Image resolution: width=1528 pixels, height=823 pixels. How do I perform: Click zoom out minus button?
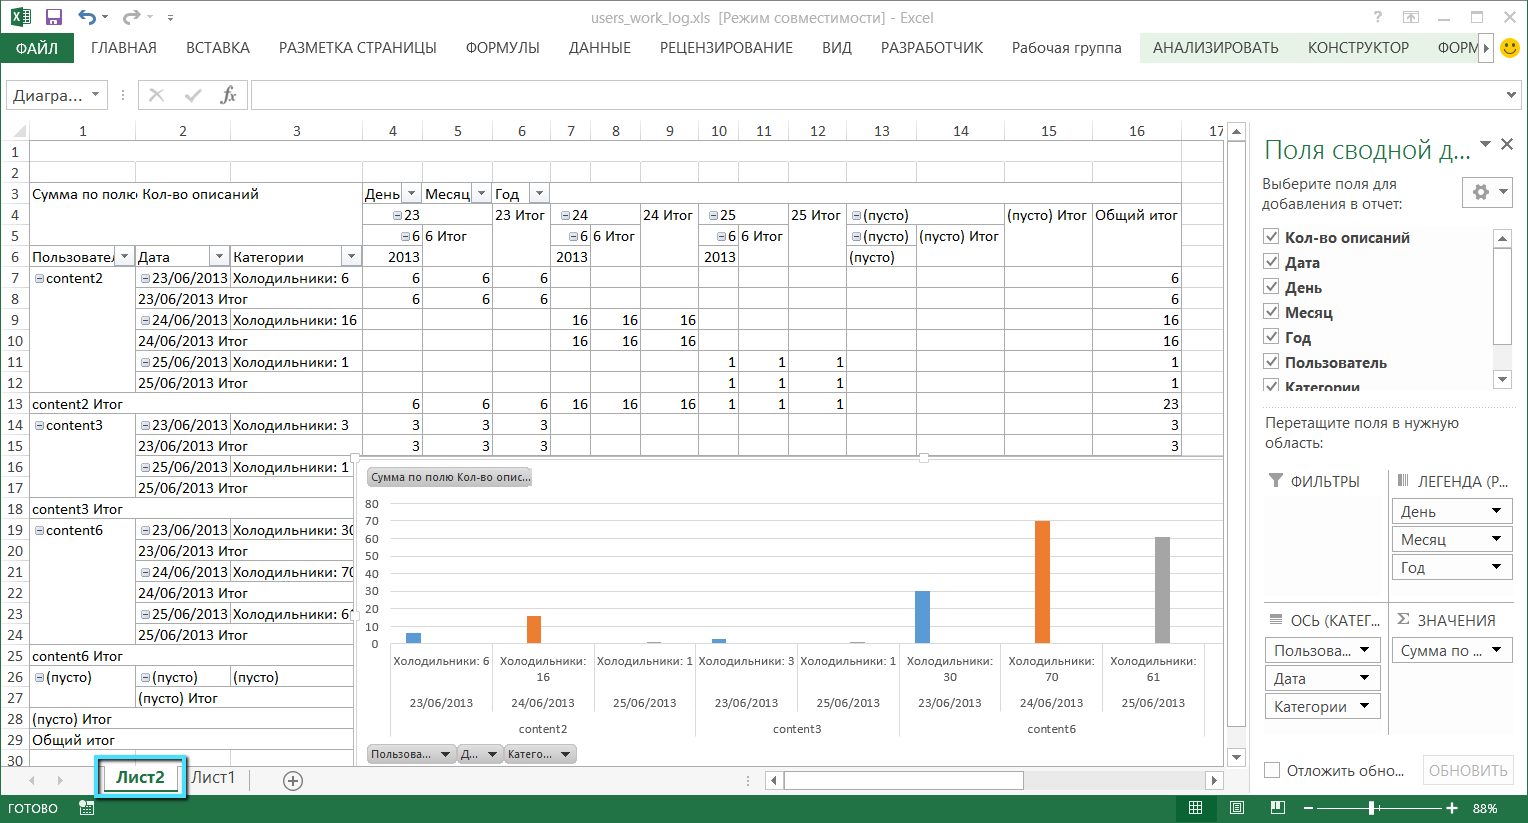[x=1309, y=808]
